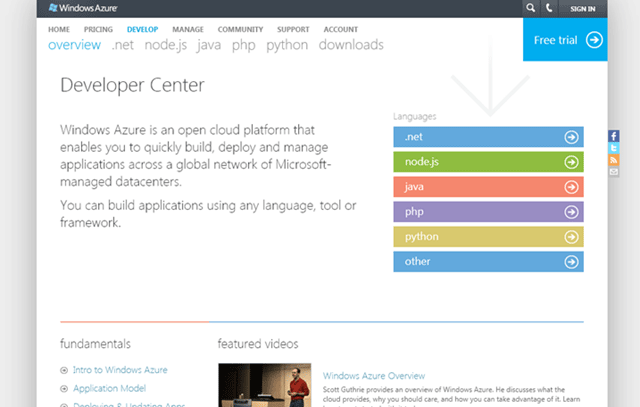Screen dimensions: 640x407
Task: Click the arrow on the node.js bar
Action: coord(571,162)
